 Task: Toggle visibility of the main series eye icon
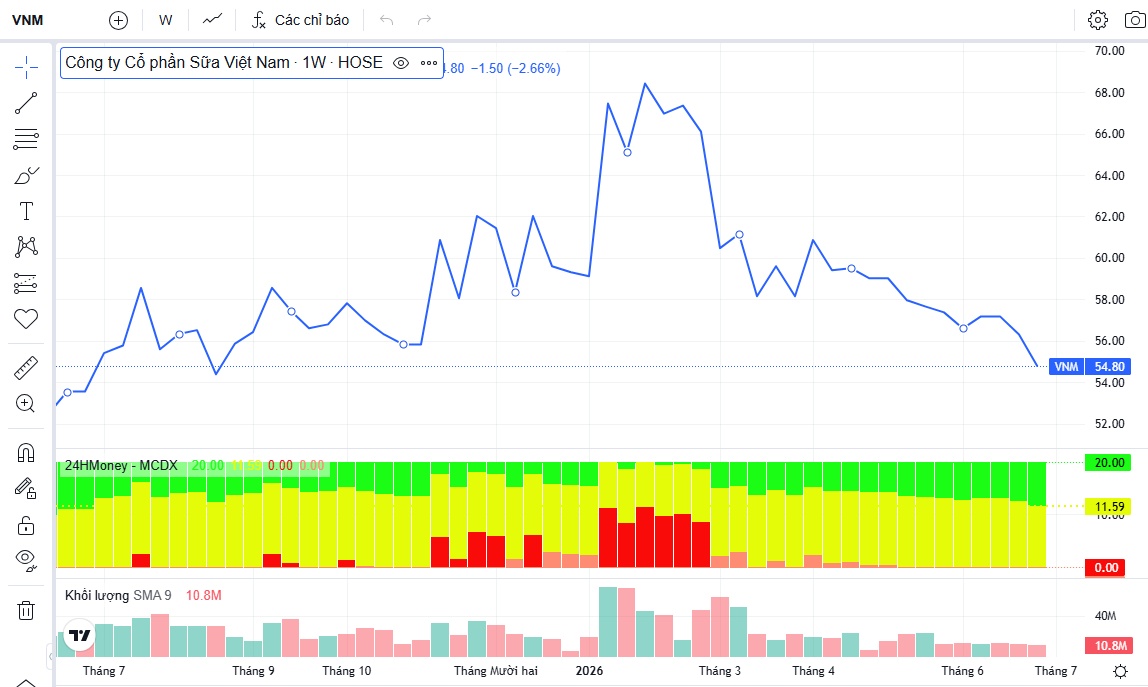point(400,63)
